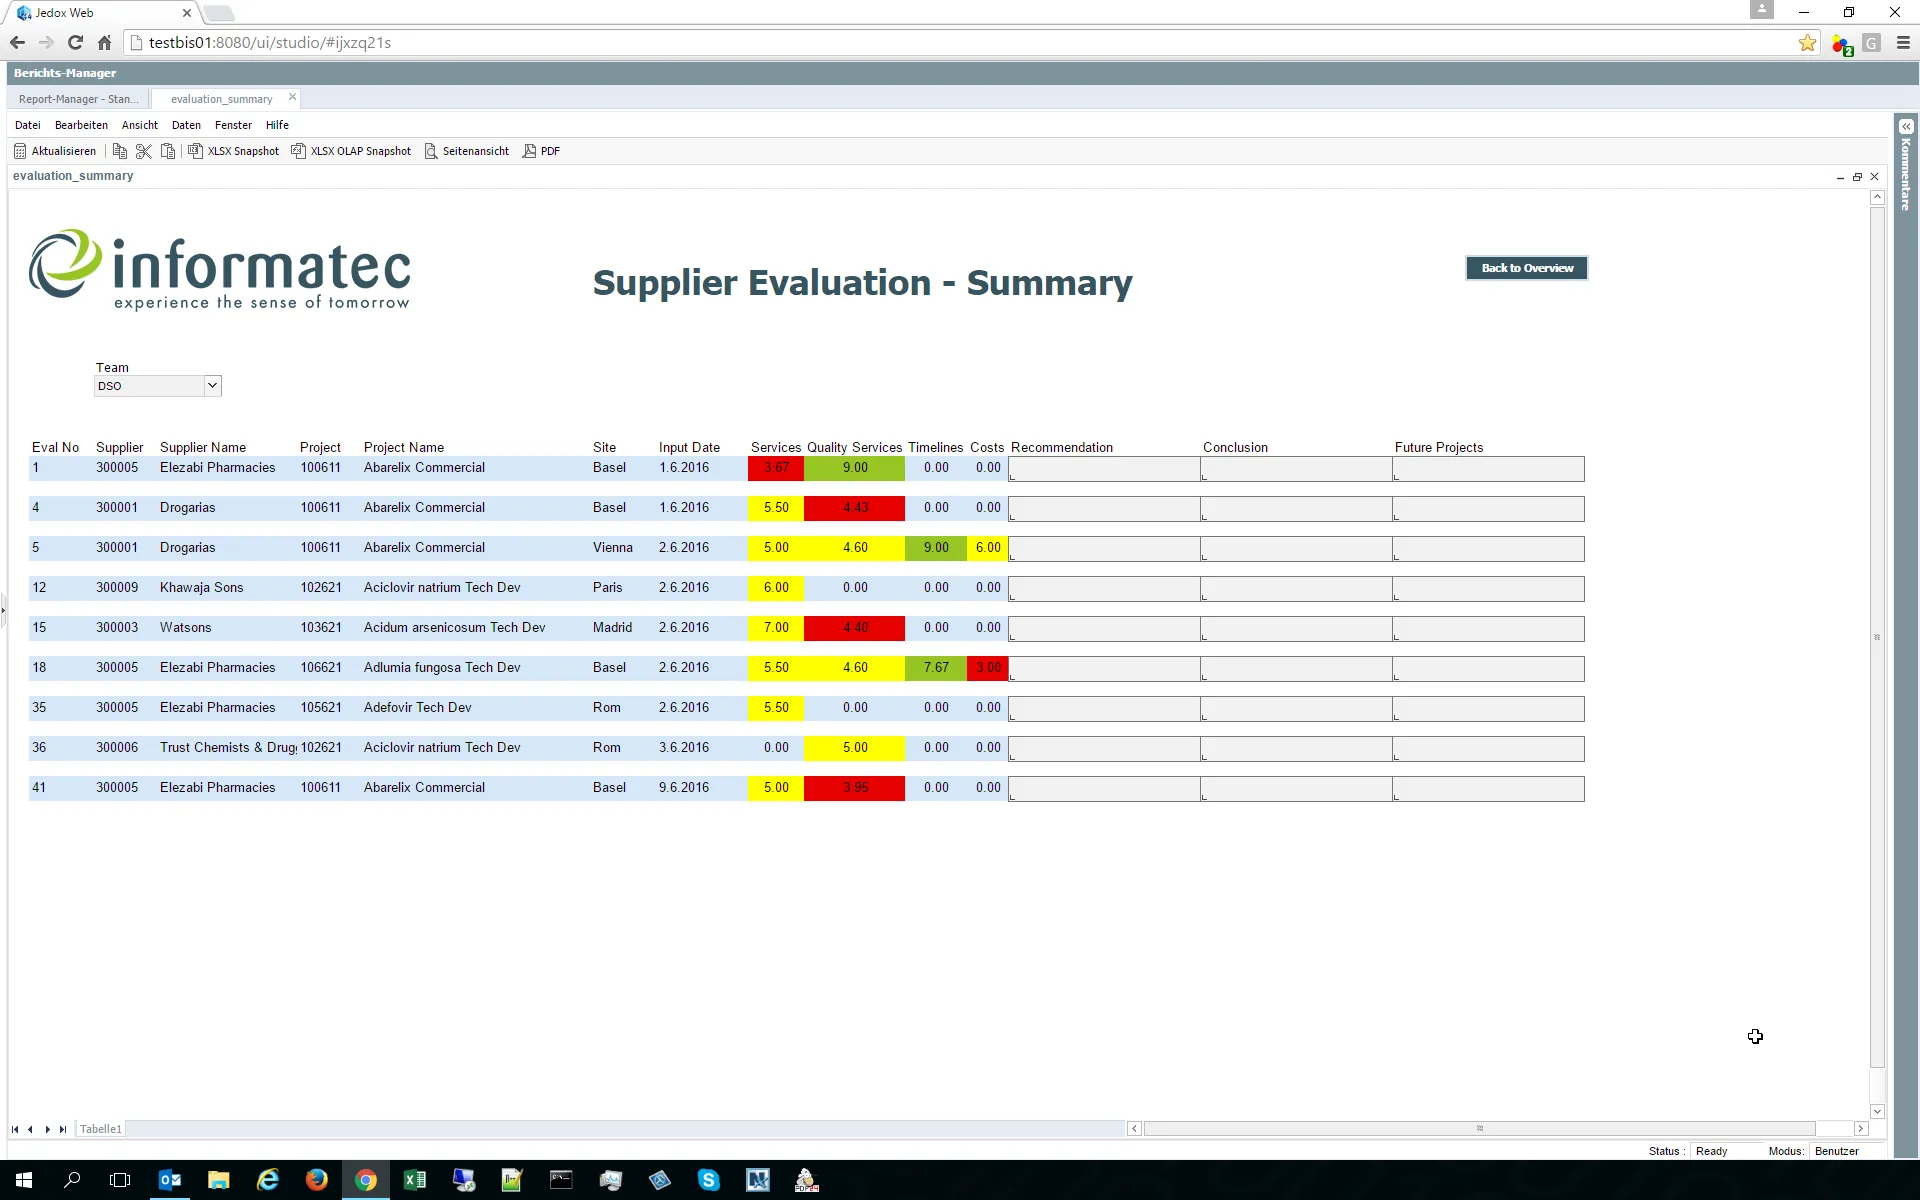Open the Datei menu
Image resolution: width=1920 pixels, height=1200 pixels.
[28, 125]
